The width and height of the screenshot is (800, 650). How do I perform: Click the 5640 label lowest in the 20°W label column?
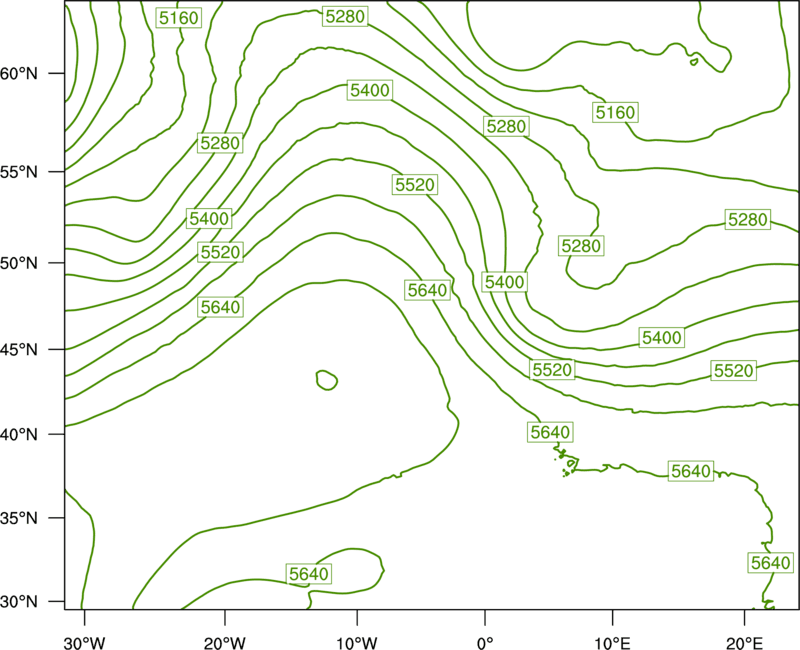pyautogui.click(x=220, y=307)
